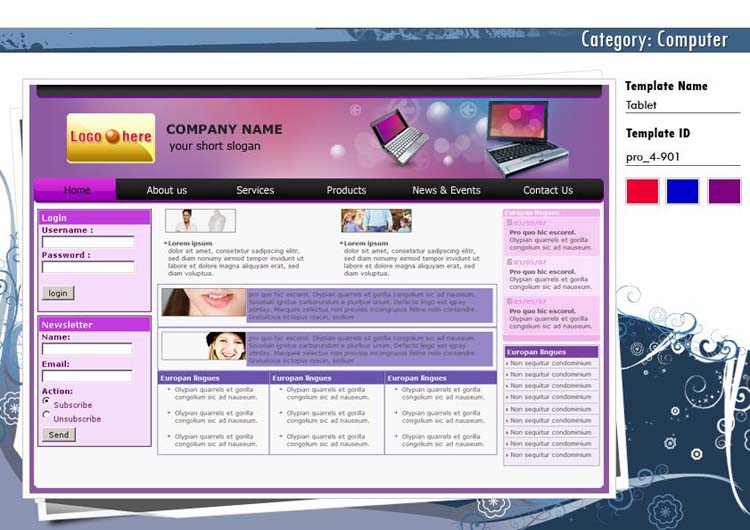750x530 pixels.
Task: Open the Home tab in navigation bar
Action: tap(76, 190)
